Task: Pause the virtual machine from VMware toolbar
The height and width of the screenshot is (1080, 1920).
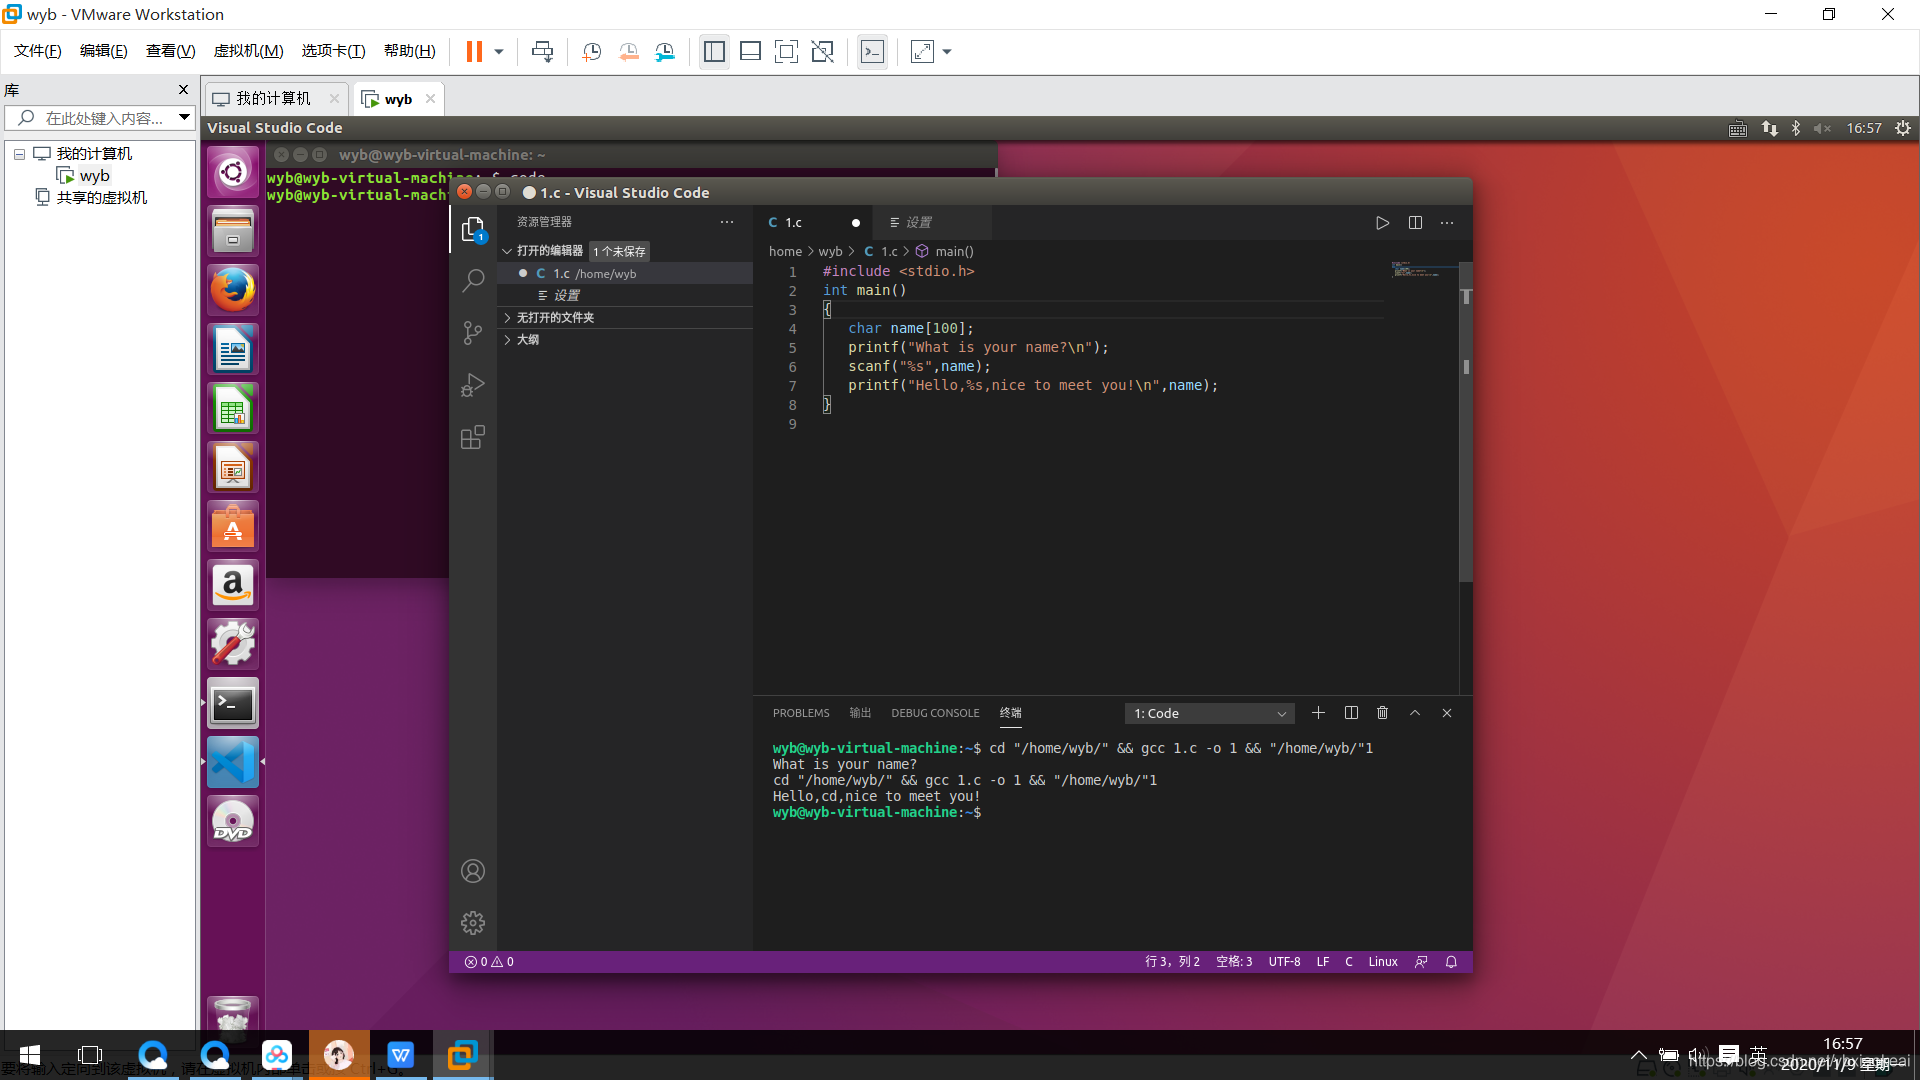Action: pos(474,52)
